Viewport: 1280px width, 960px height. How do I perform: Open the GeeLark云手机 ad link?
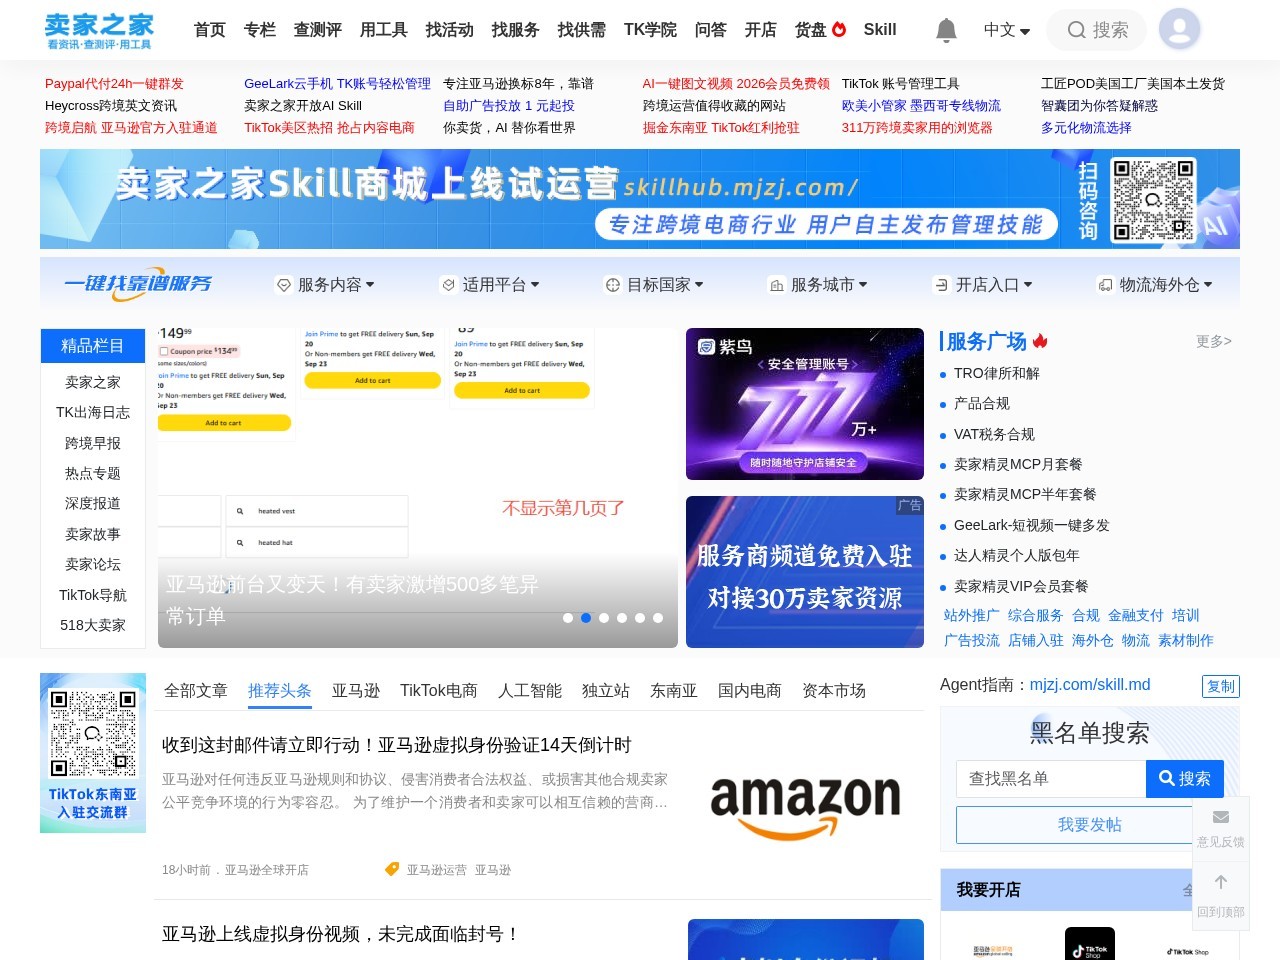[x=337, y=84]
